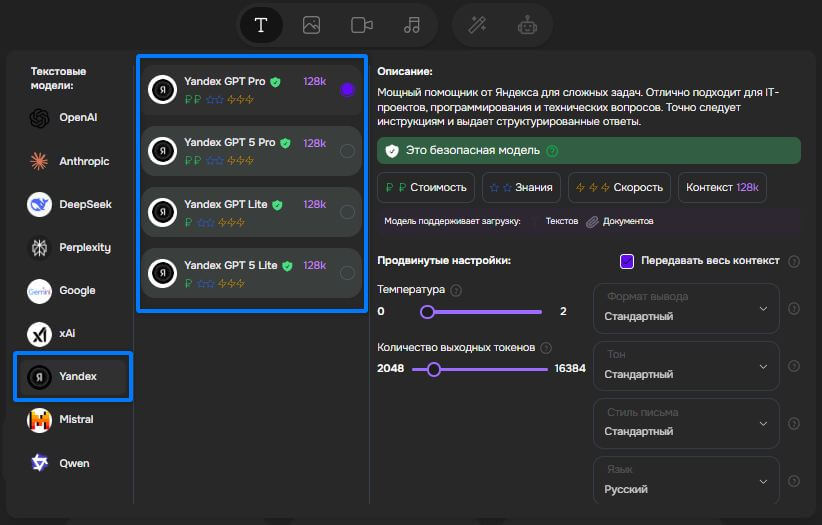
Task: Toggle the Передавать весь контекст checkbox
Action: click(x=627, y=261)
